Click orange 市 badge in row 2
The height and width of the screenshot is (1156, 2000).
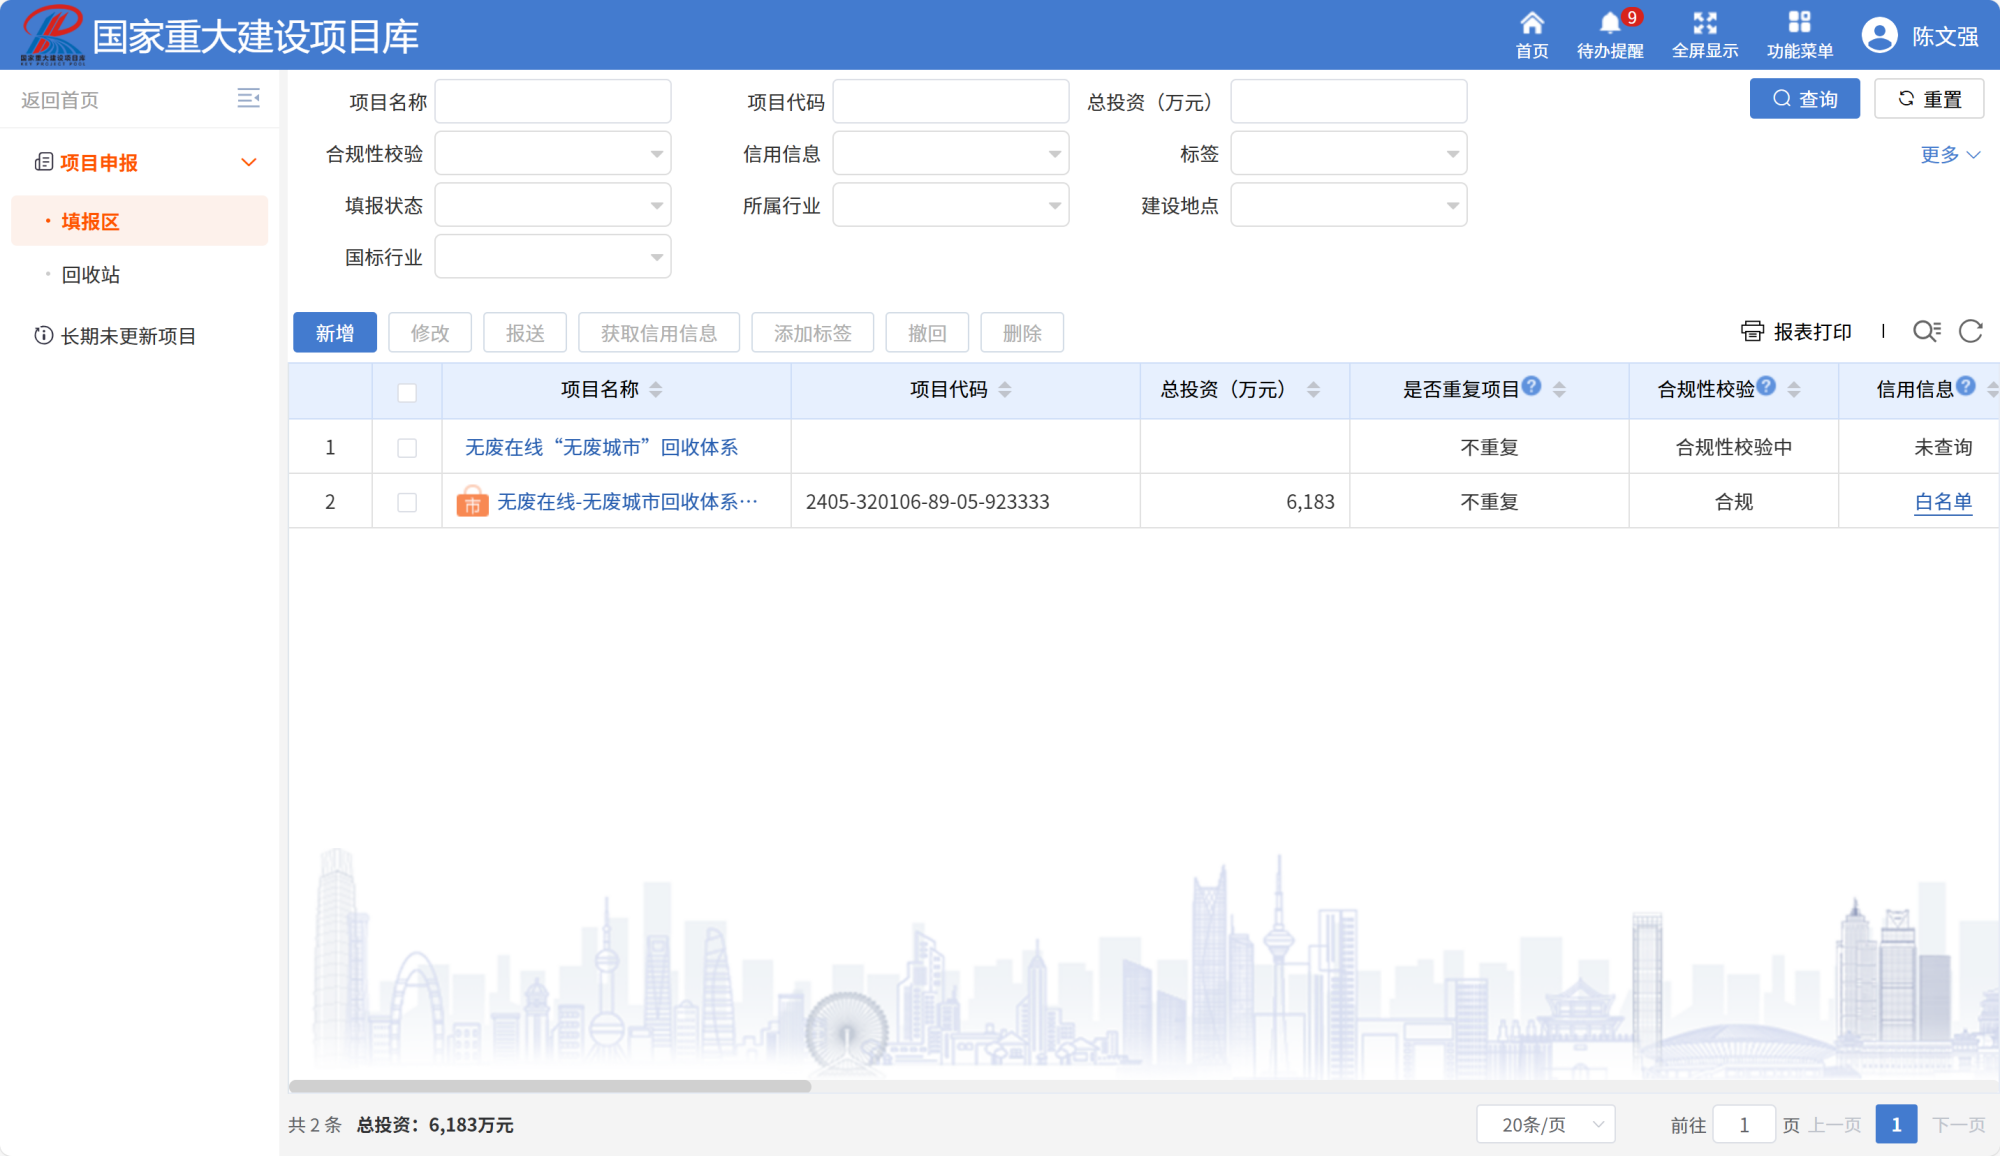coord(472,502)
